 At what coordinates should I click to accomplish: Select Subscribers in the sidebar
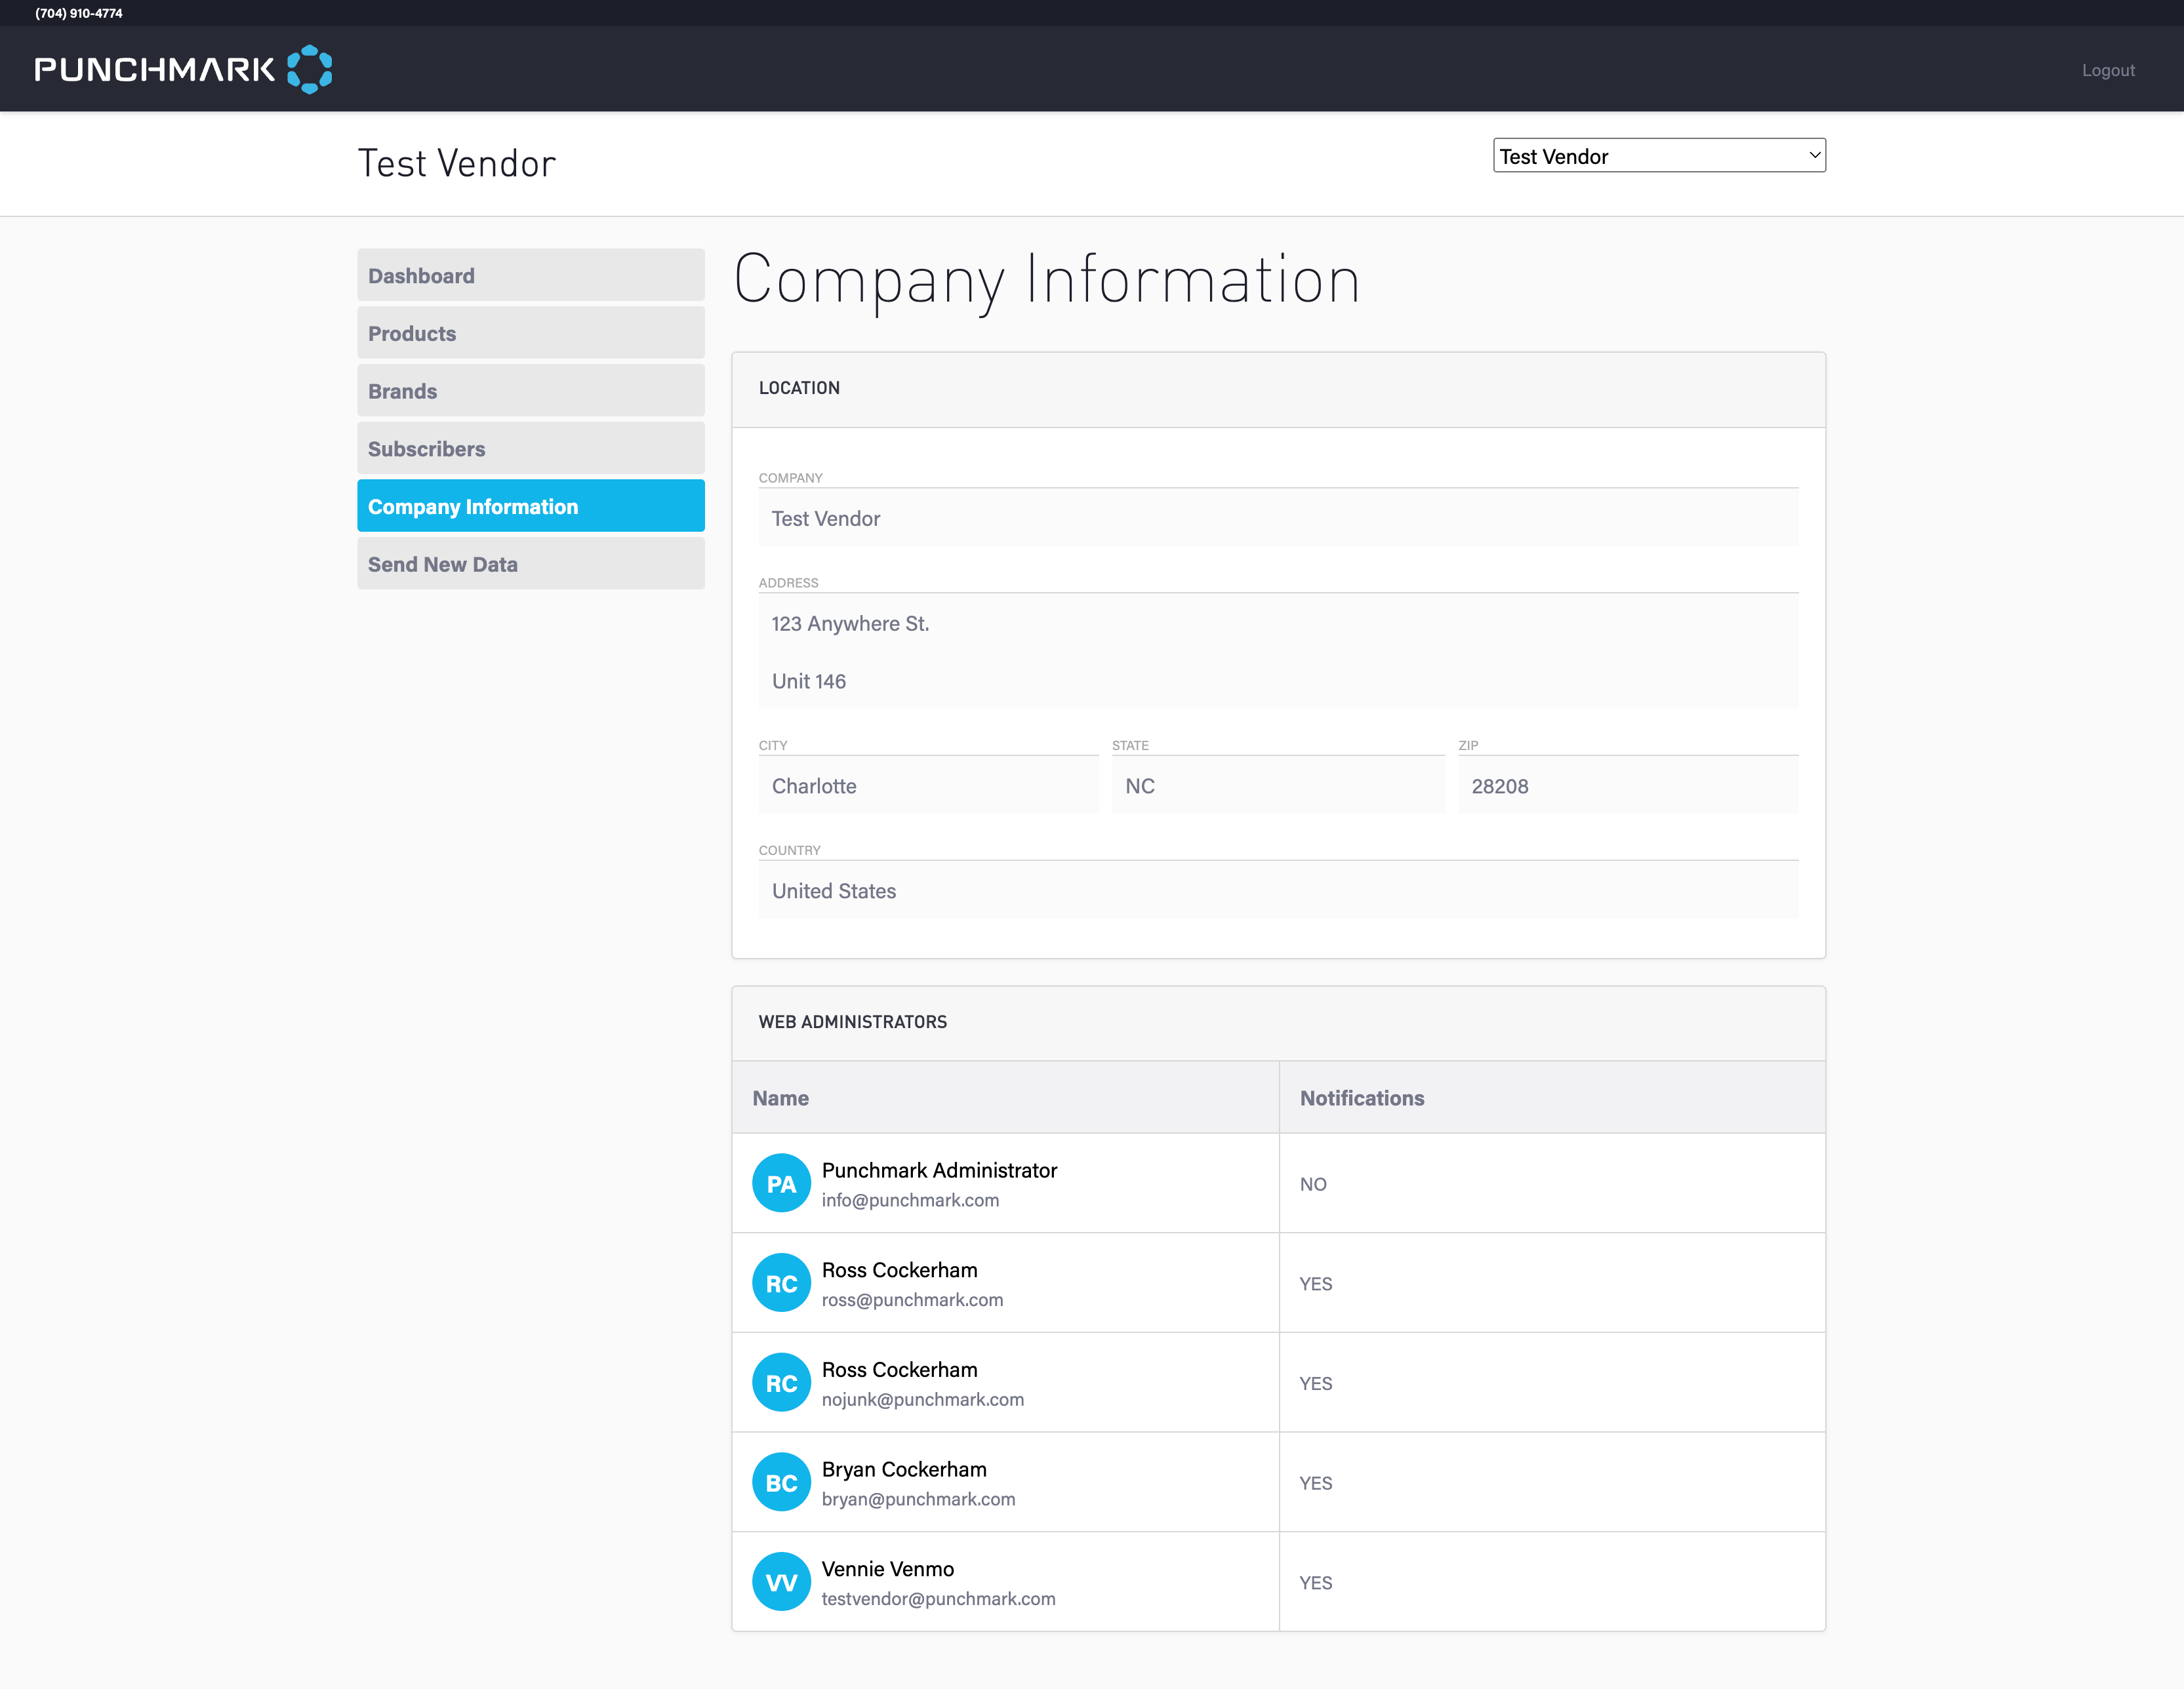point(530,449)
